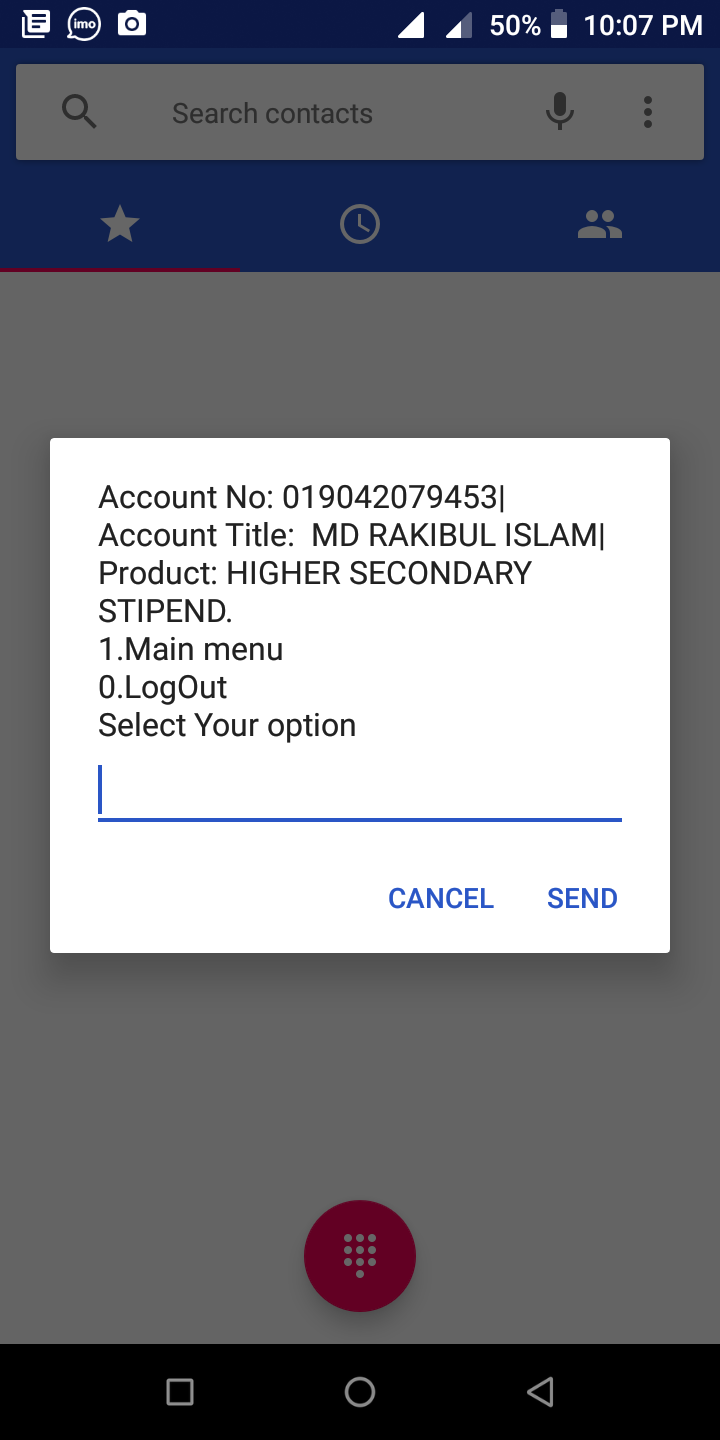
Task: Switch to the favorites star tab
Action: (120, 224)
